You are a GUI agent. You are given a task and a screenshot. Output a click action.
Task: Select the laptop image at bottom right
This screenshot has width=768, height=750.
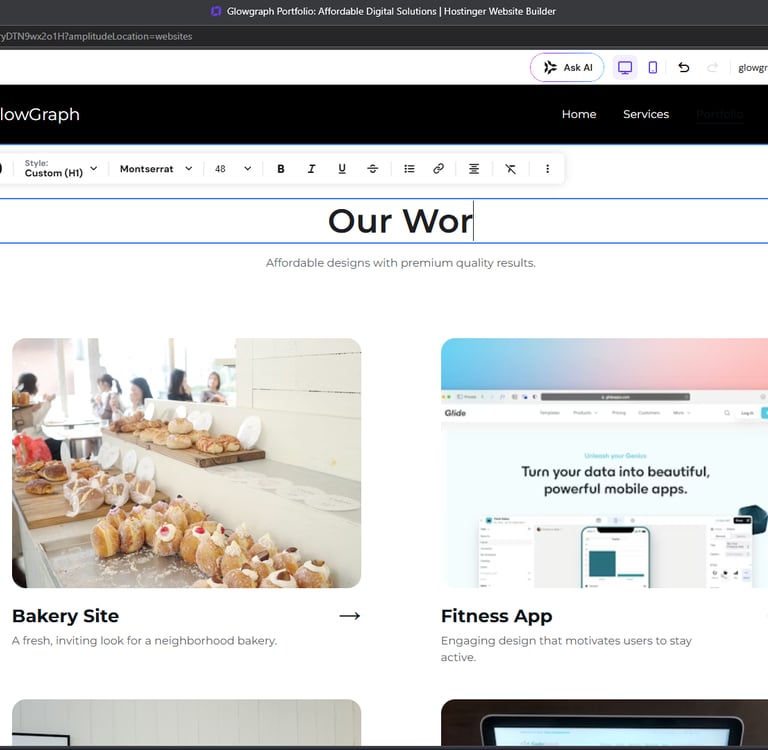pyautogui.click(x=604, y=723)
